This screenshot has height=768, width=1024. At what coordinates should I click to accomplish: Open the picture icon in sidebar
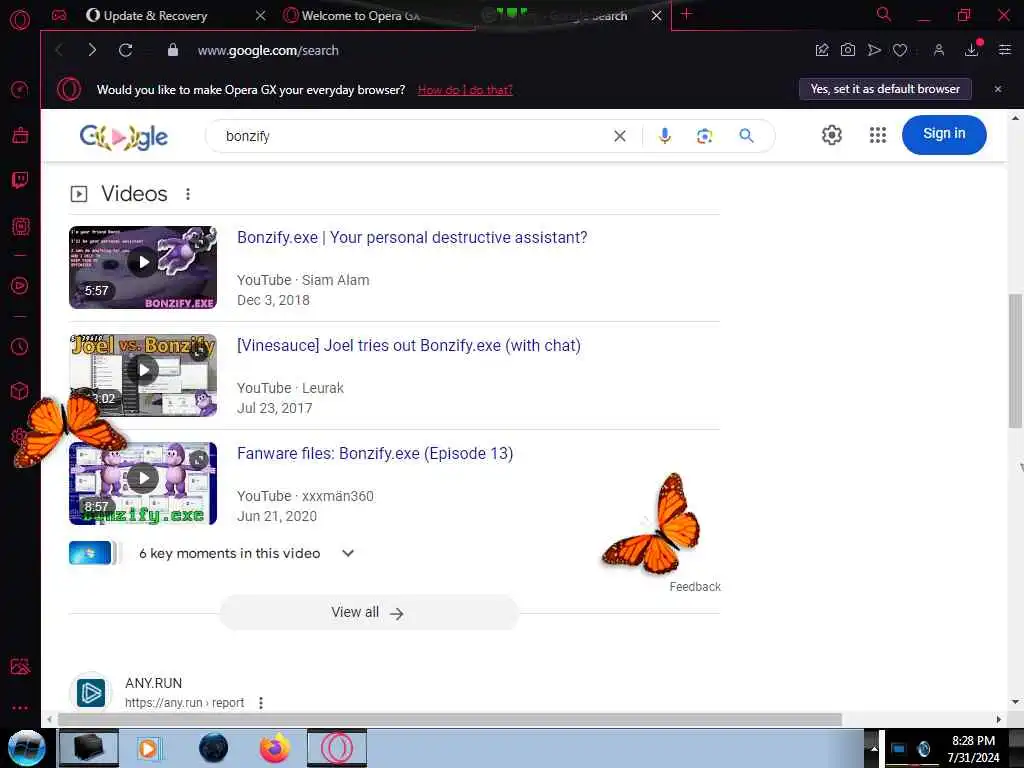point(20,666)
